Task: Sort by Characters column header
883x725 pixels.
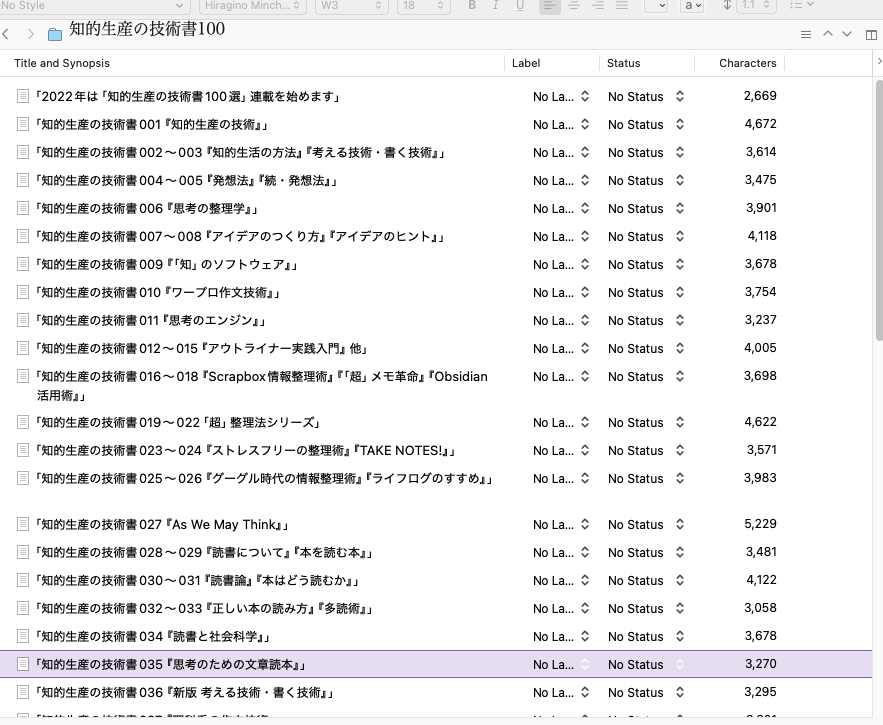Action: [x=747, y=63]
